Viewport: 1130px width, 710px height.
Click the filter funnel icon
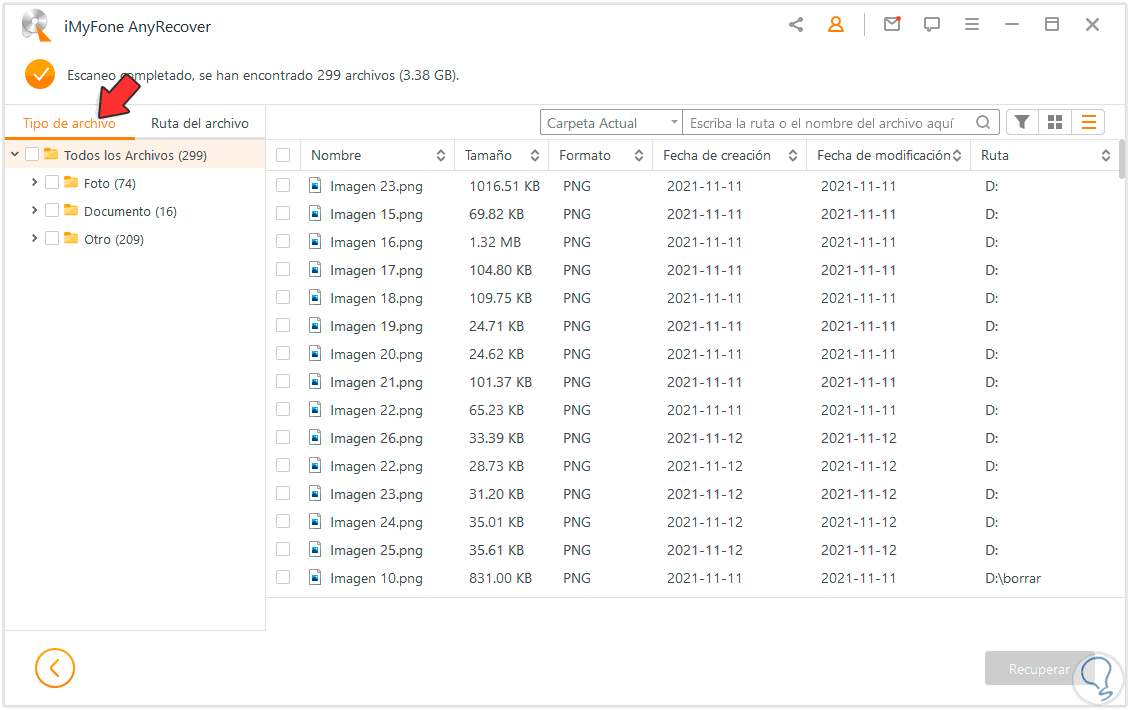click(1022, 122)
